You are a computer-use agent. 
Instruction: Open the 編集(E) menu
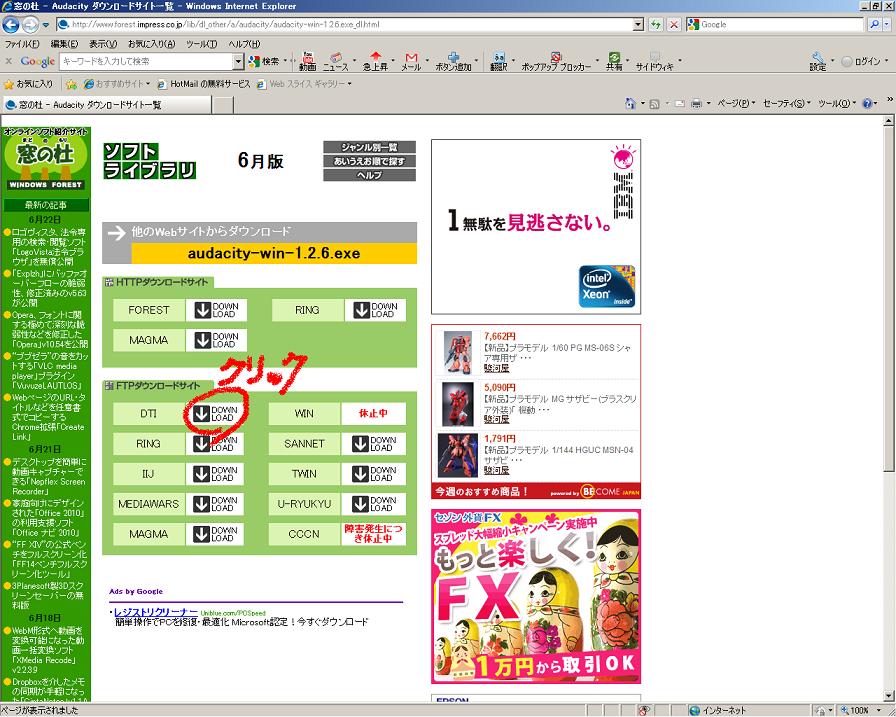click(x=64, y=44)
